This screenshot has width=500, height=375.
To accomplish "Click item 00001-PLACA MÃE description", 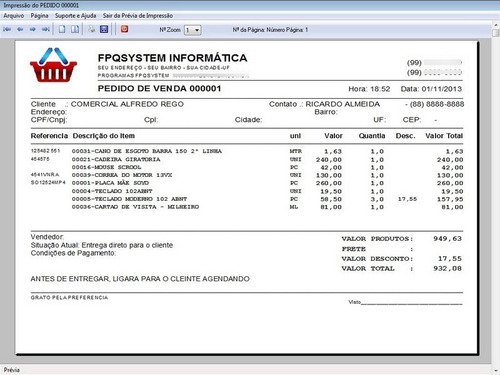I will click(110, 183).
